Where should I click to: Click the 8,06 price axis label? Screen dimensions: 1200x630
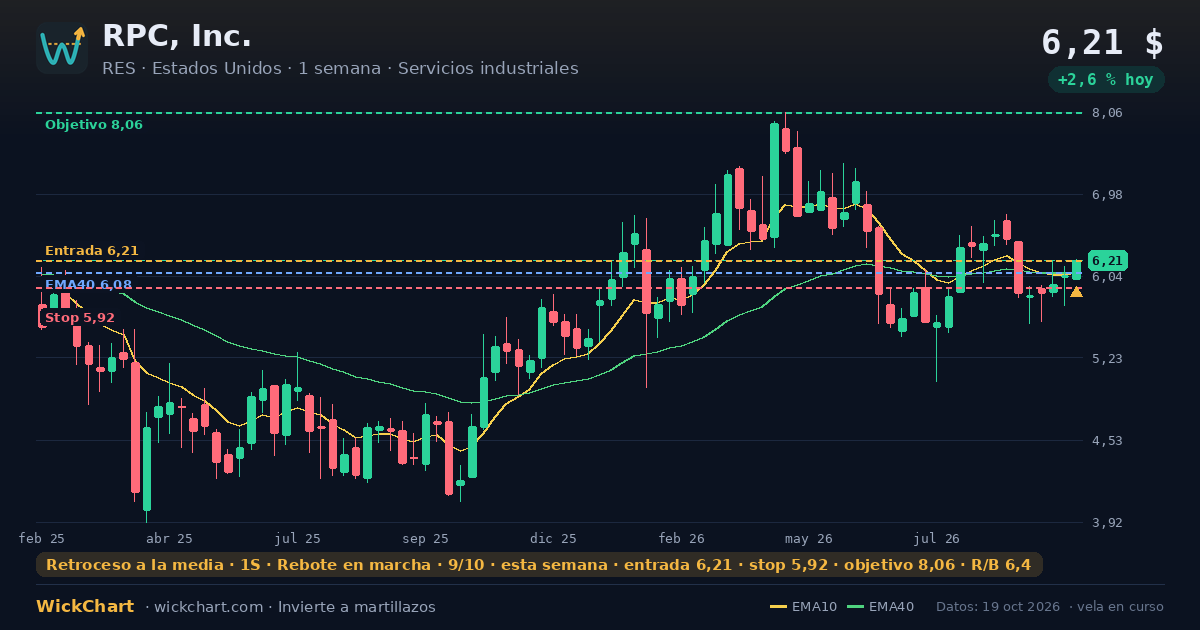[x=1107, y=113]
